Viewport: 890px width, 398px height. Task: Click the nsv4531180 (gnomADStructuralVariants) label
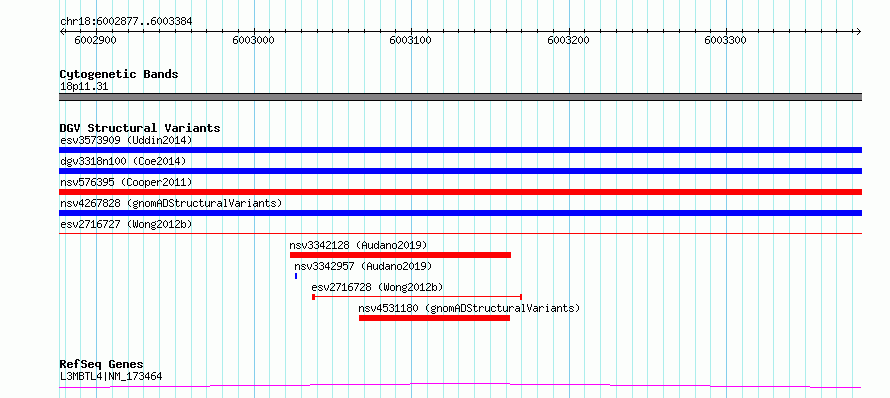pos(469,308)
